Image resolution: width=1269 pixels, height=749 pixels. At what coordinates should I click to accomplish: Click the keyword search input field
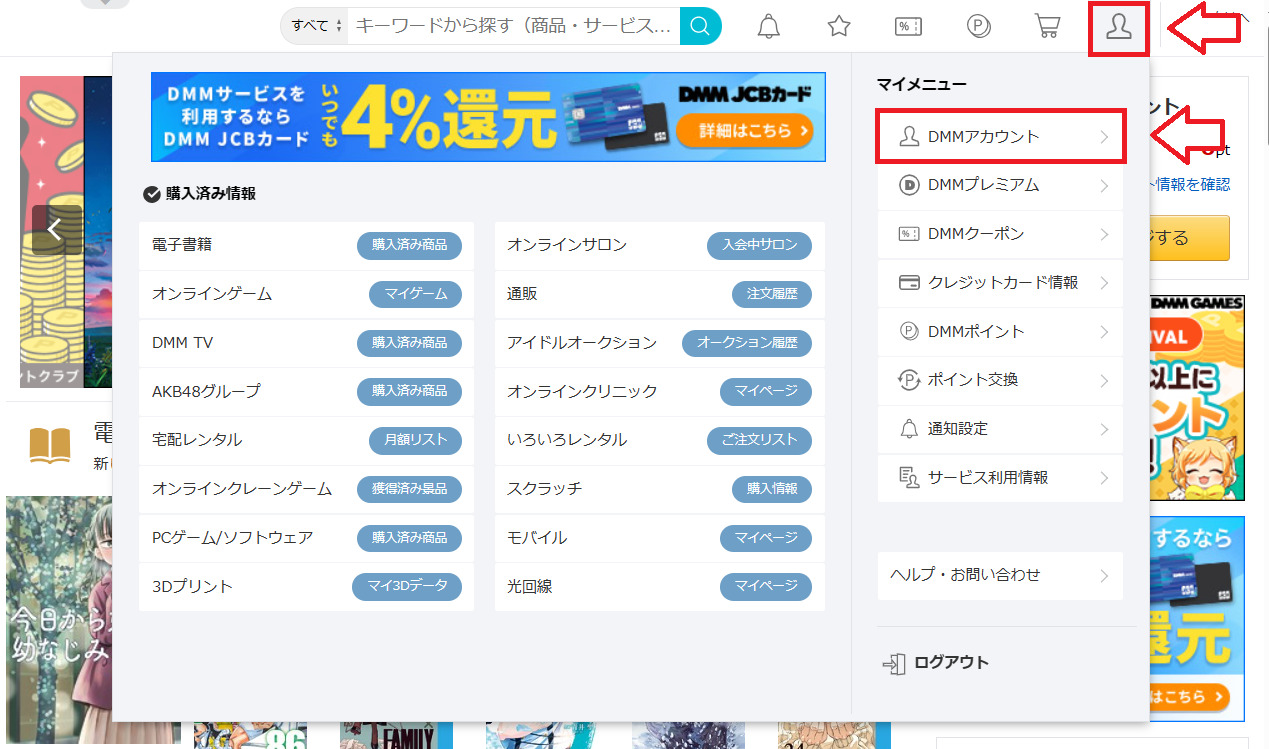(x=514, y=26)
